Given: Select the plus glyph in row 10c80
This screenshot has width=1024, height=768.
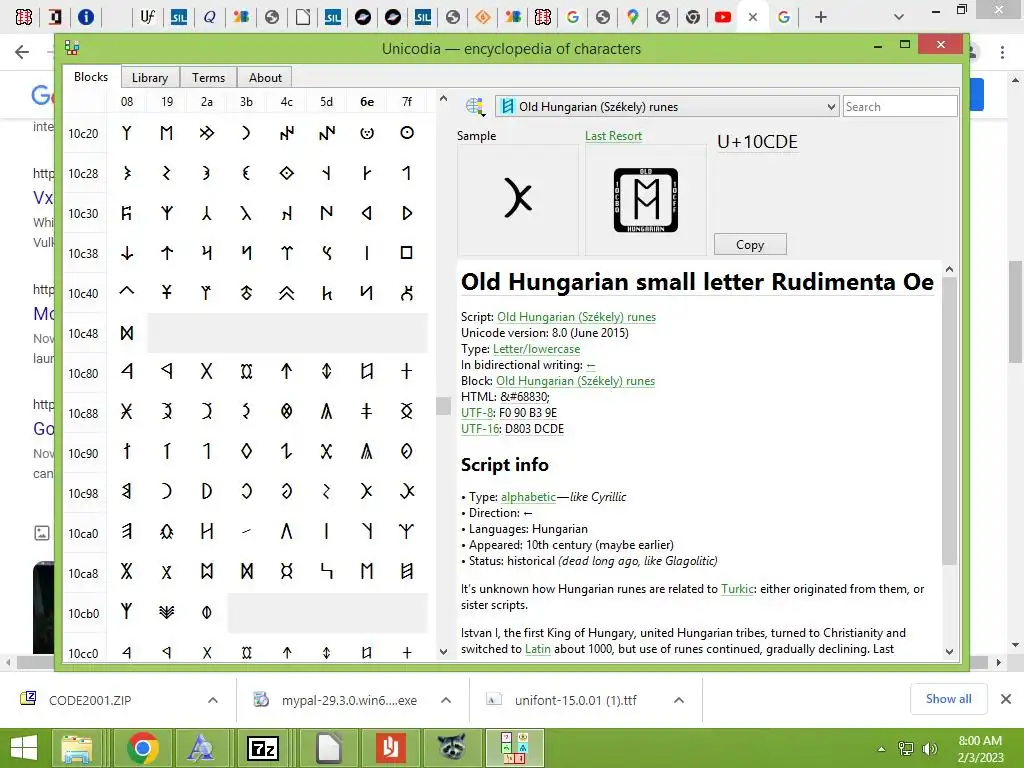Looking at the screenshot, I should 406,372.
